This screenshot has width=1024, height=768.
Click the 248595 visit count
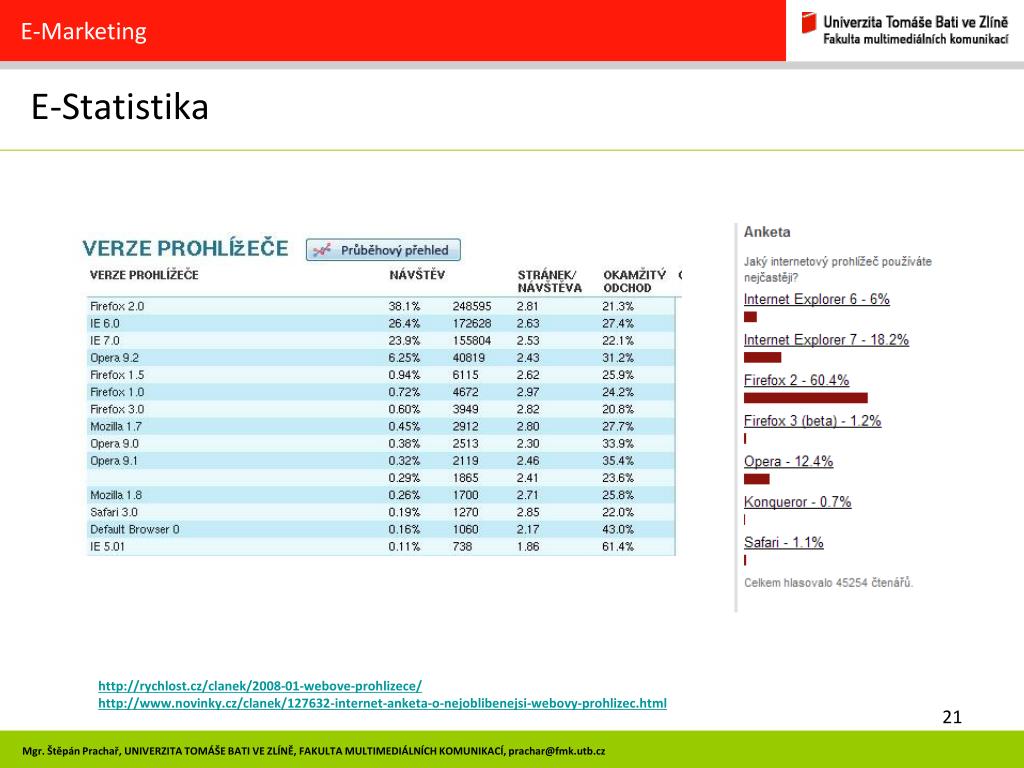(x=472, y=306)
